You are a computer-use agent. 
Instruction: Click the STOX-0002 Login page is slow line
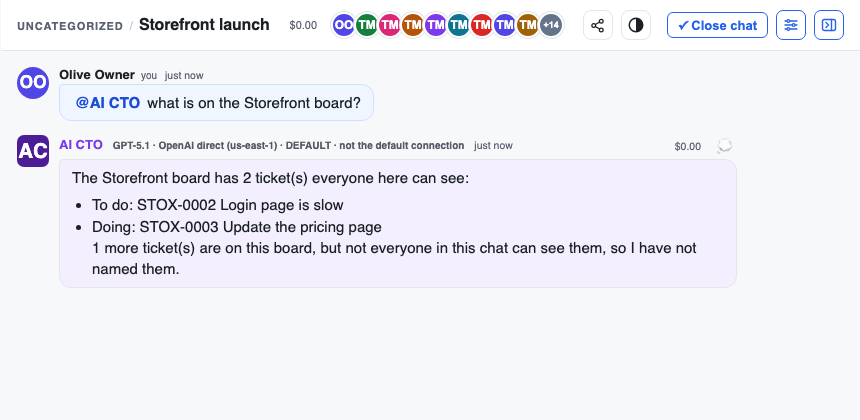pos(218,205)
